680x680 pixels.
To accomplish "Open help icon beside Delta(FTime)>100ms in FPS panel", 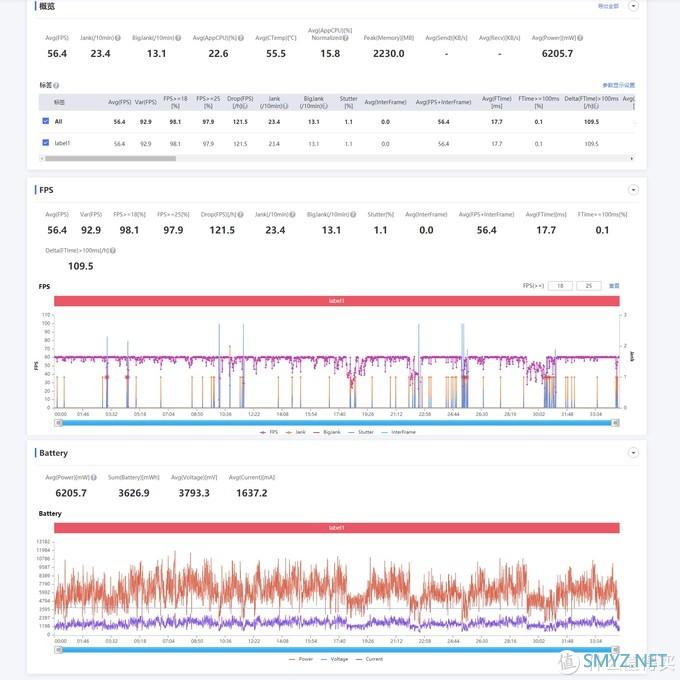I will pyautogui.click(x=113, y=251).
